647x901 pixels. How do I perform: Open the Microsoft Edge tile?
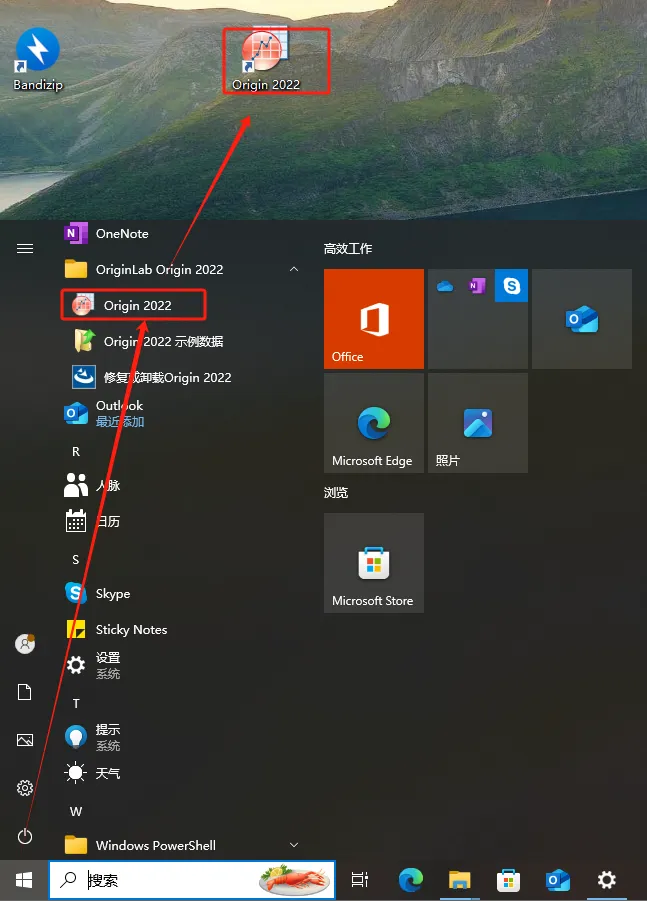374,423
